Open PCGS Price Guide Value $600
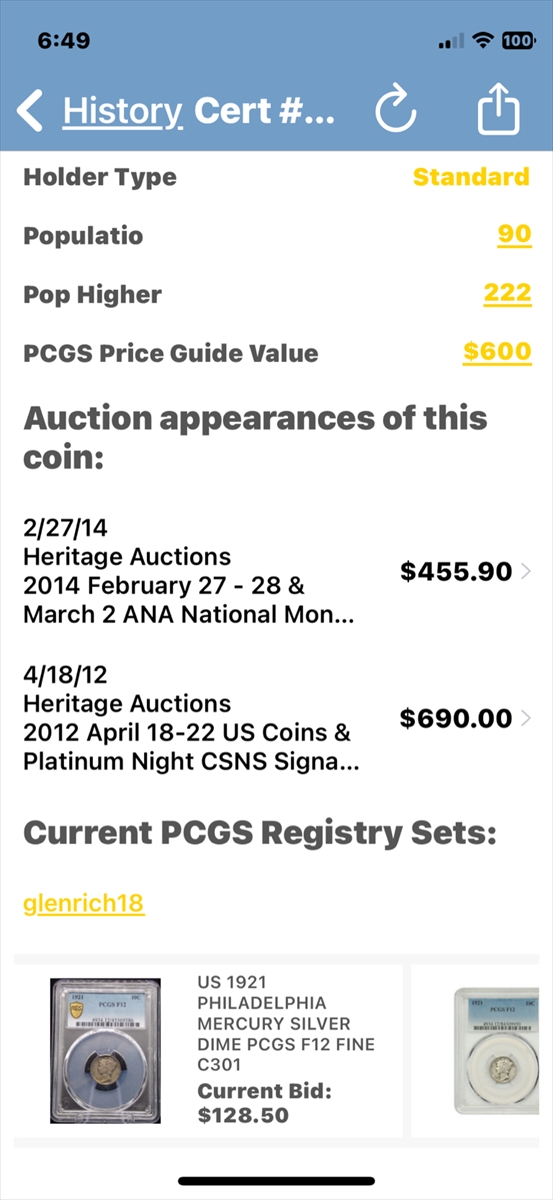Viewport: 553px width, 1200px height. pyautogui.click(x=497, y=352)
